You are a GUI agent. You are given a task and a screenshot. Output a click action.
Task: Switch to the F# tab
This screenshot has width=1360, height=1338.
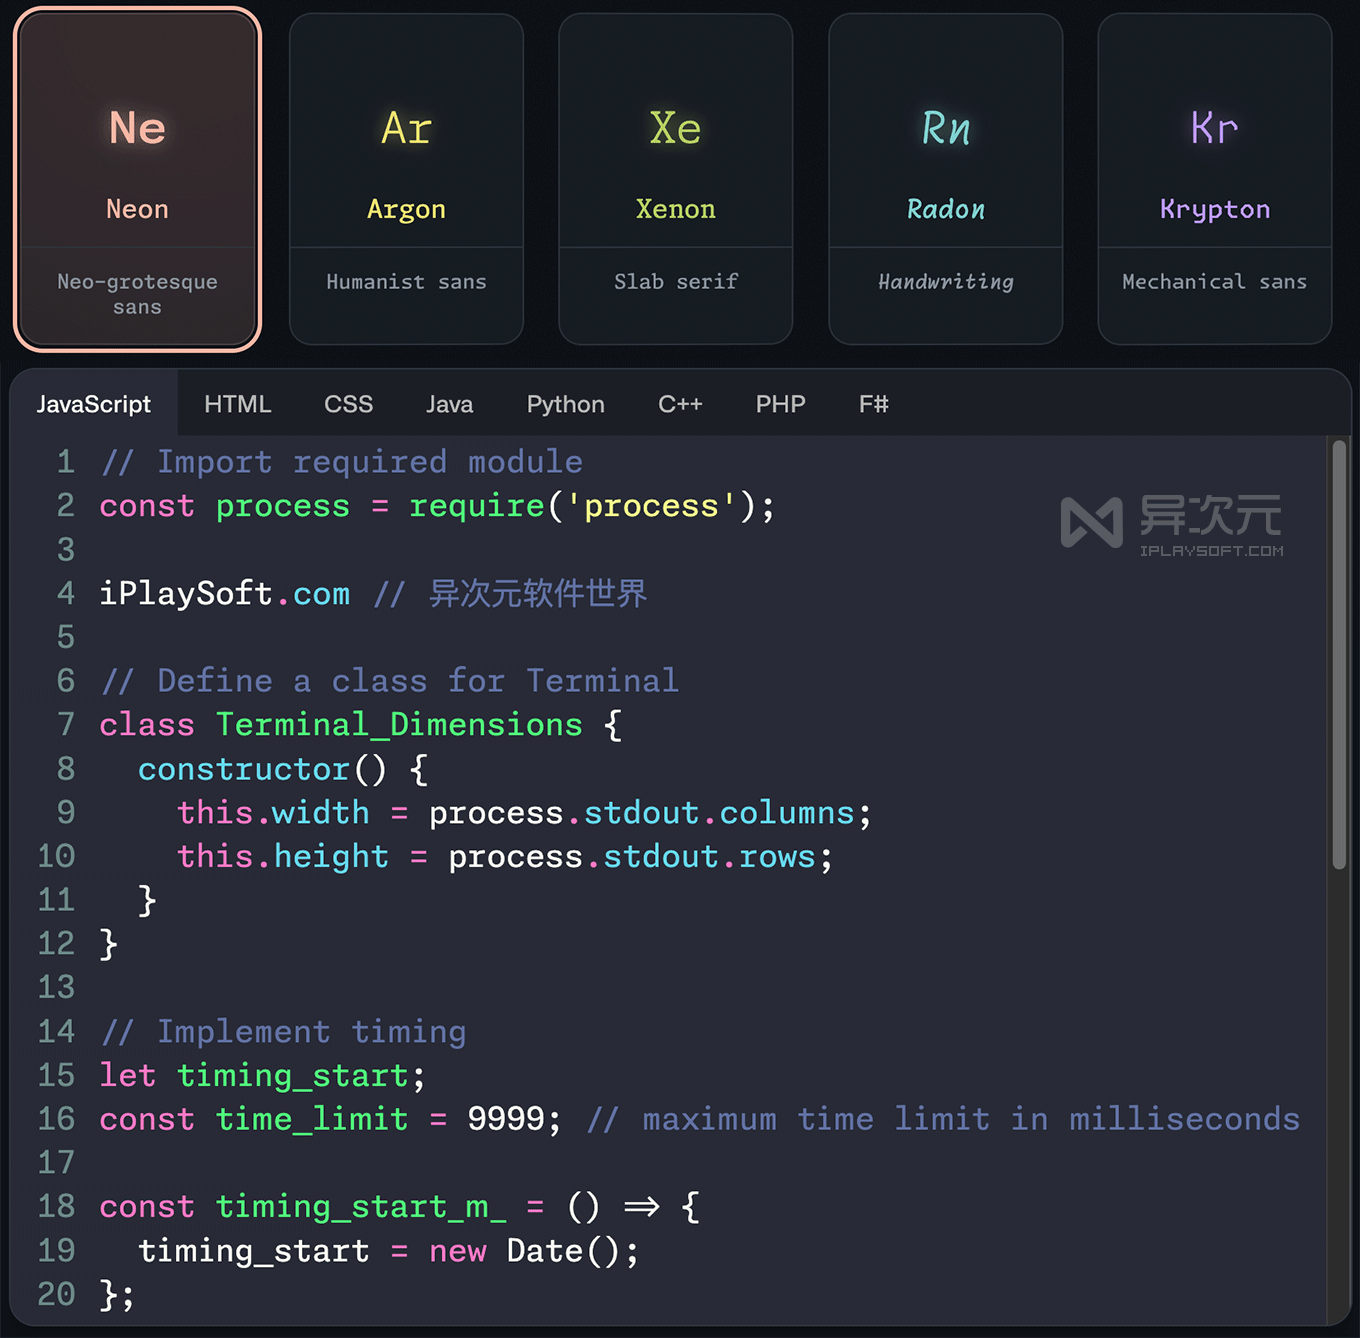click(872, 404)
